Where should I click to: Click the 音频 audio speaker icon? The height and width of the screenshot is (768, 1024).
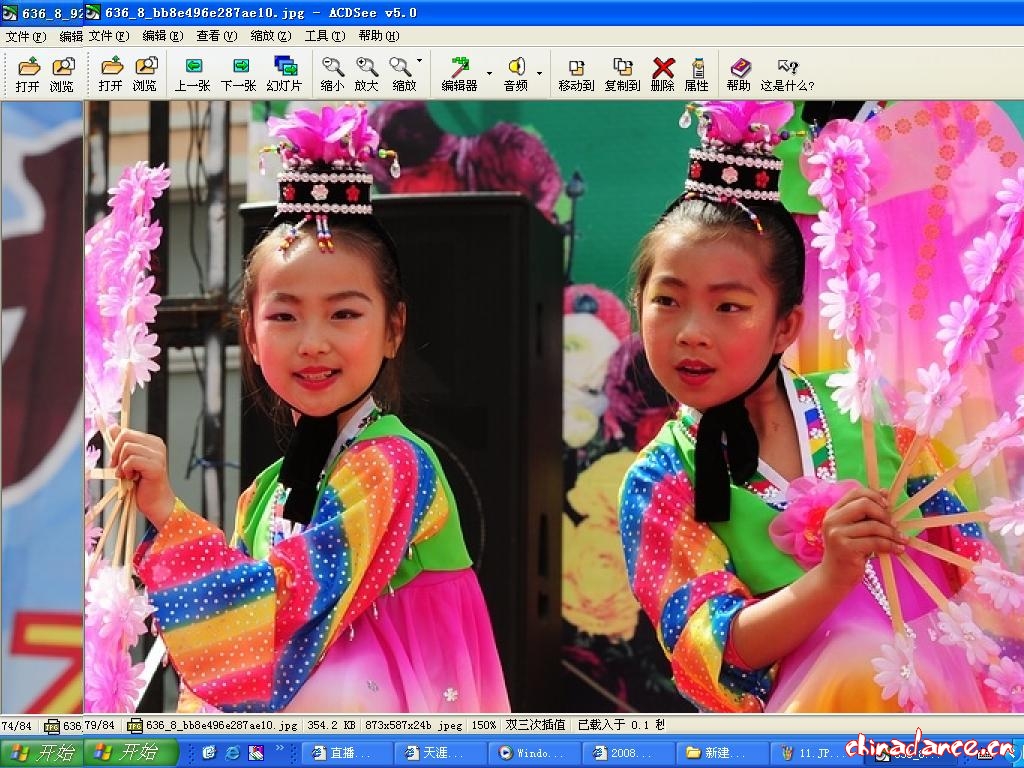click(515, 74)
